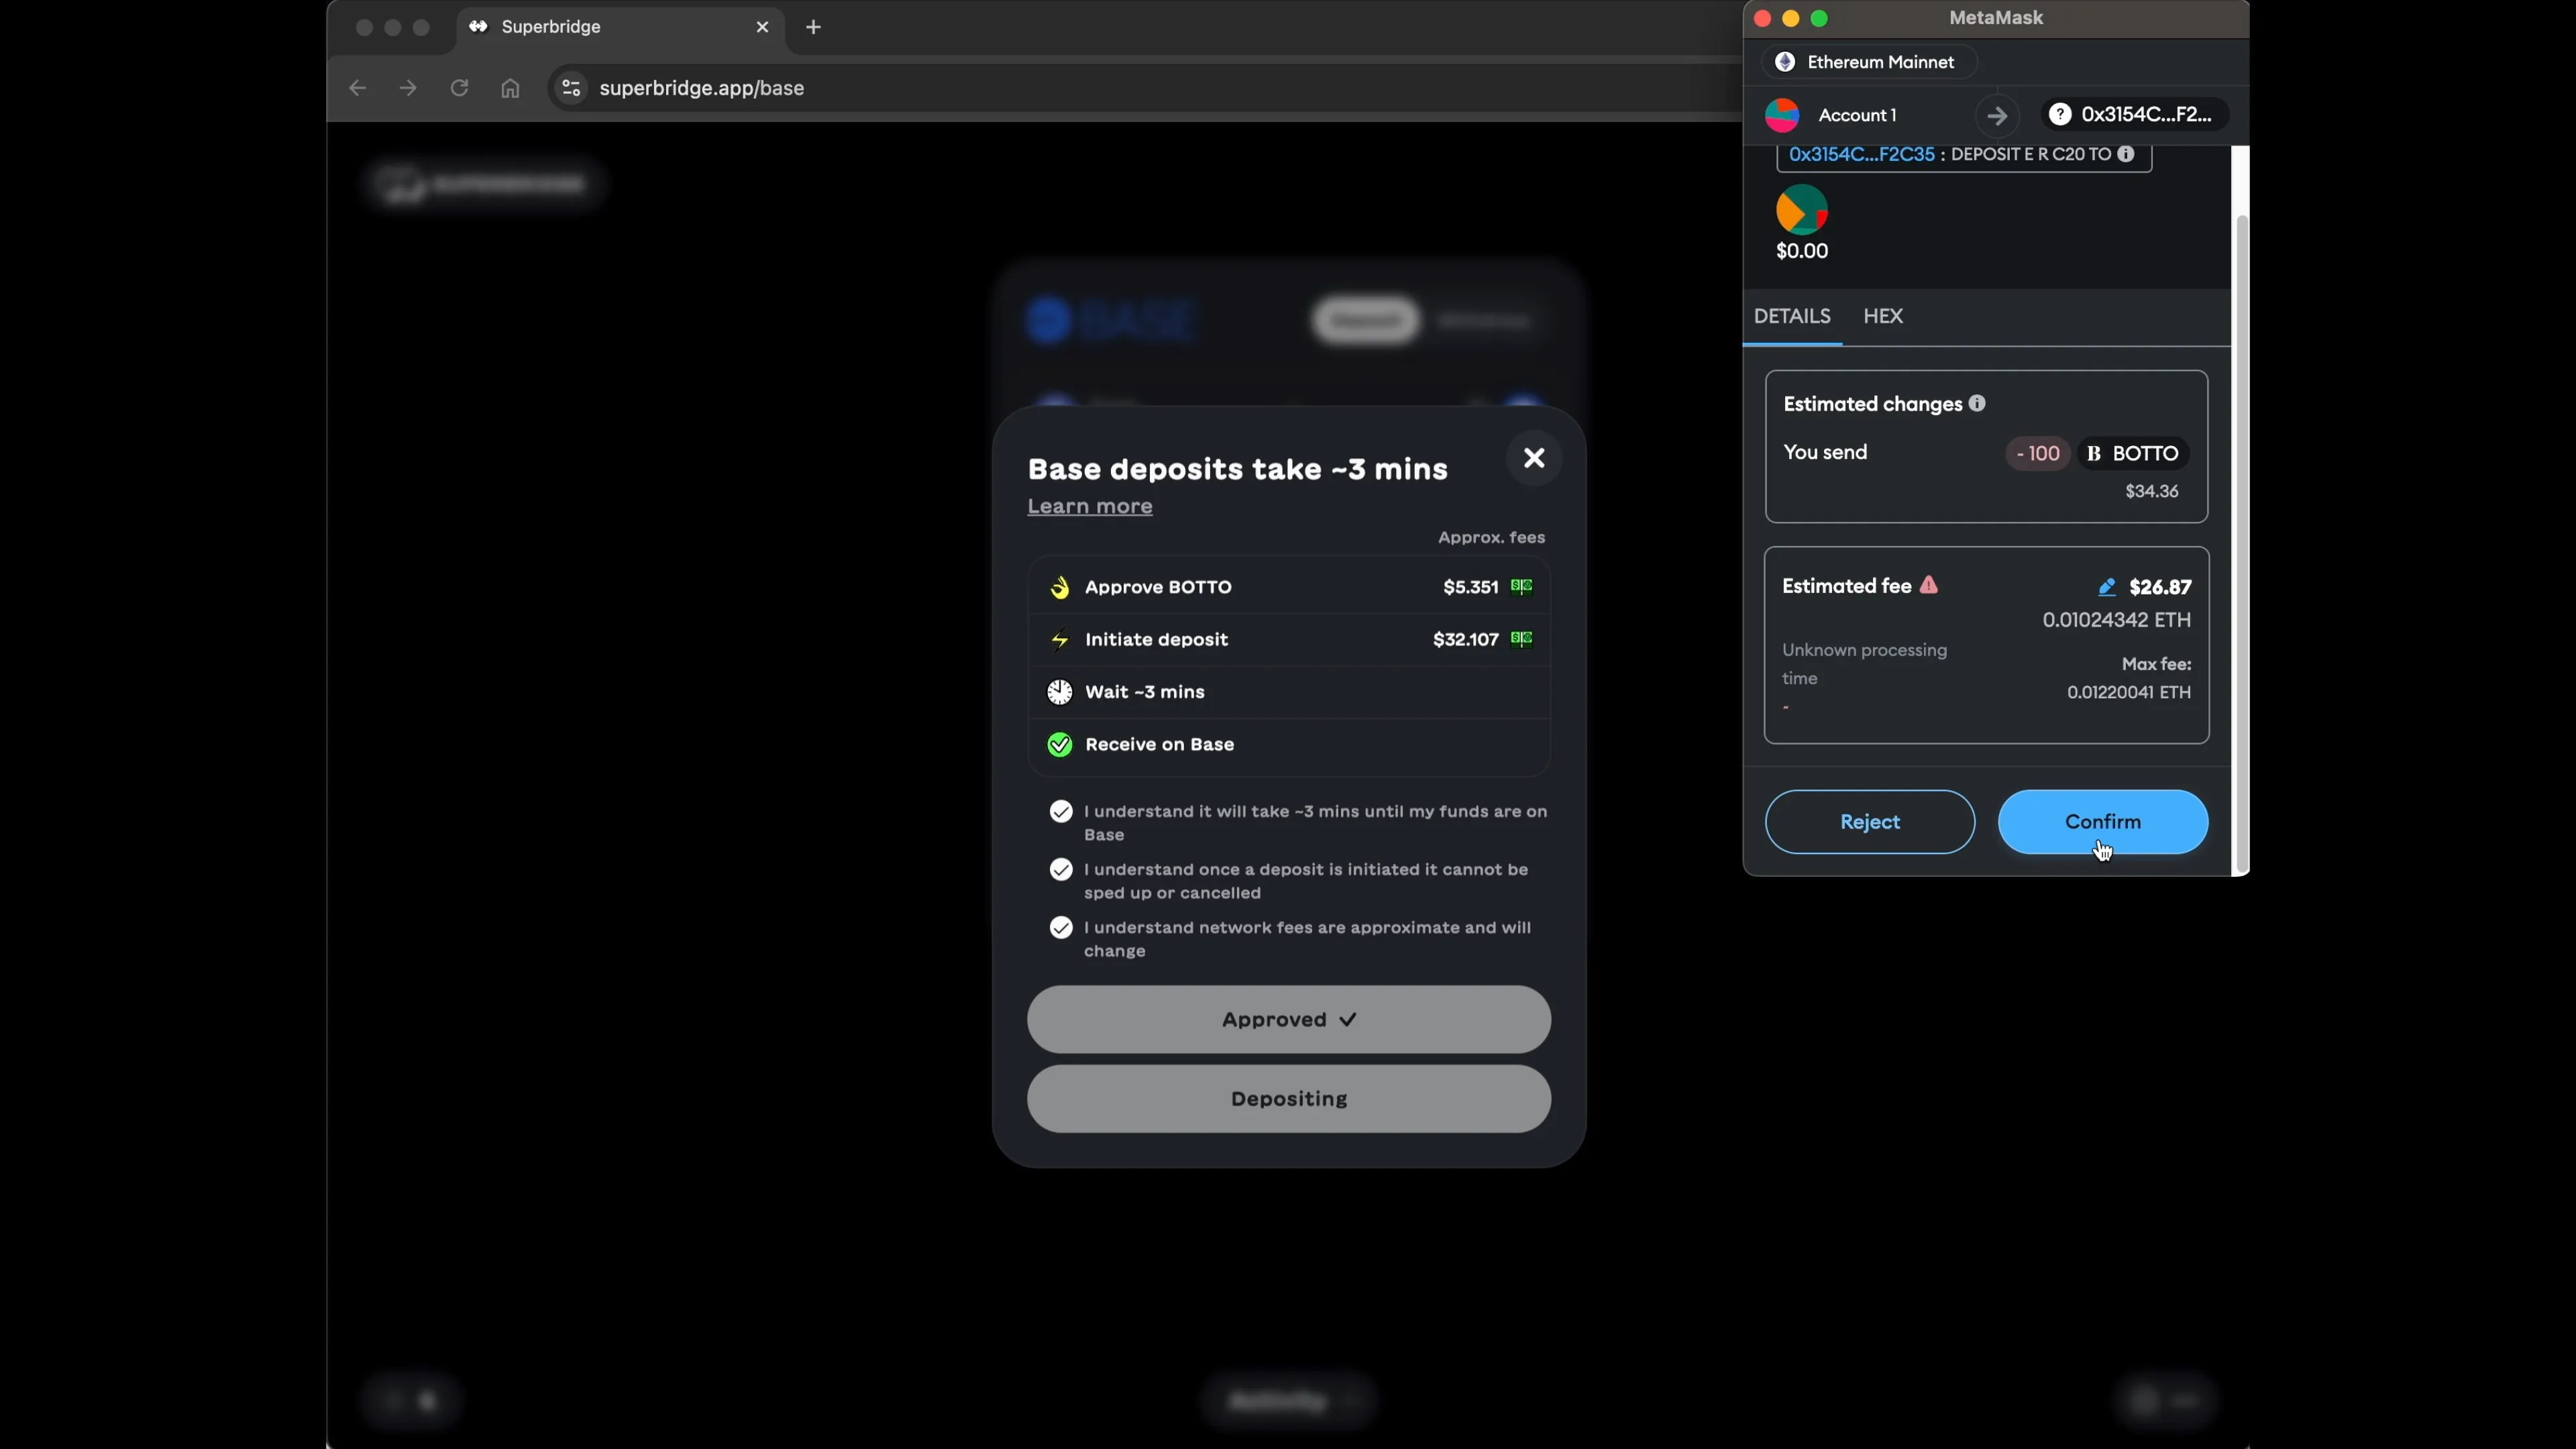The height and width of the screenshot is (1449, 2576).
Task: Click the Account 1 avatar icon
Action: point(1782,115)
